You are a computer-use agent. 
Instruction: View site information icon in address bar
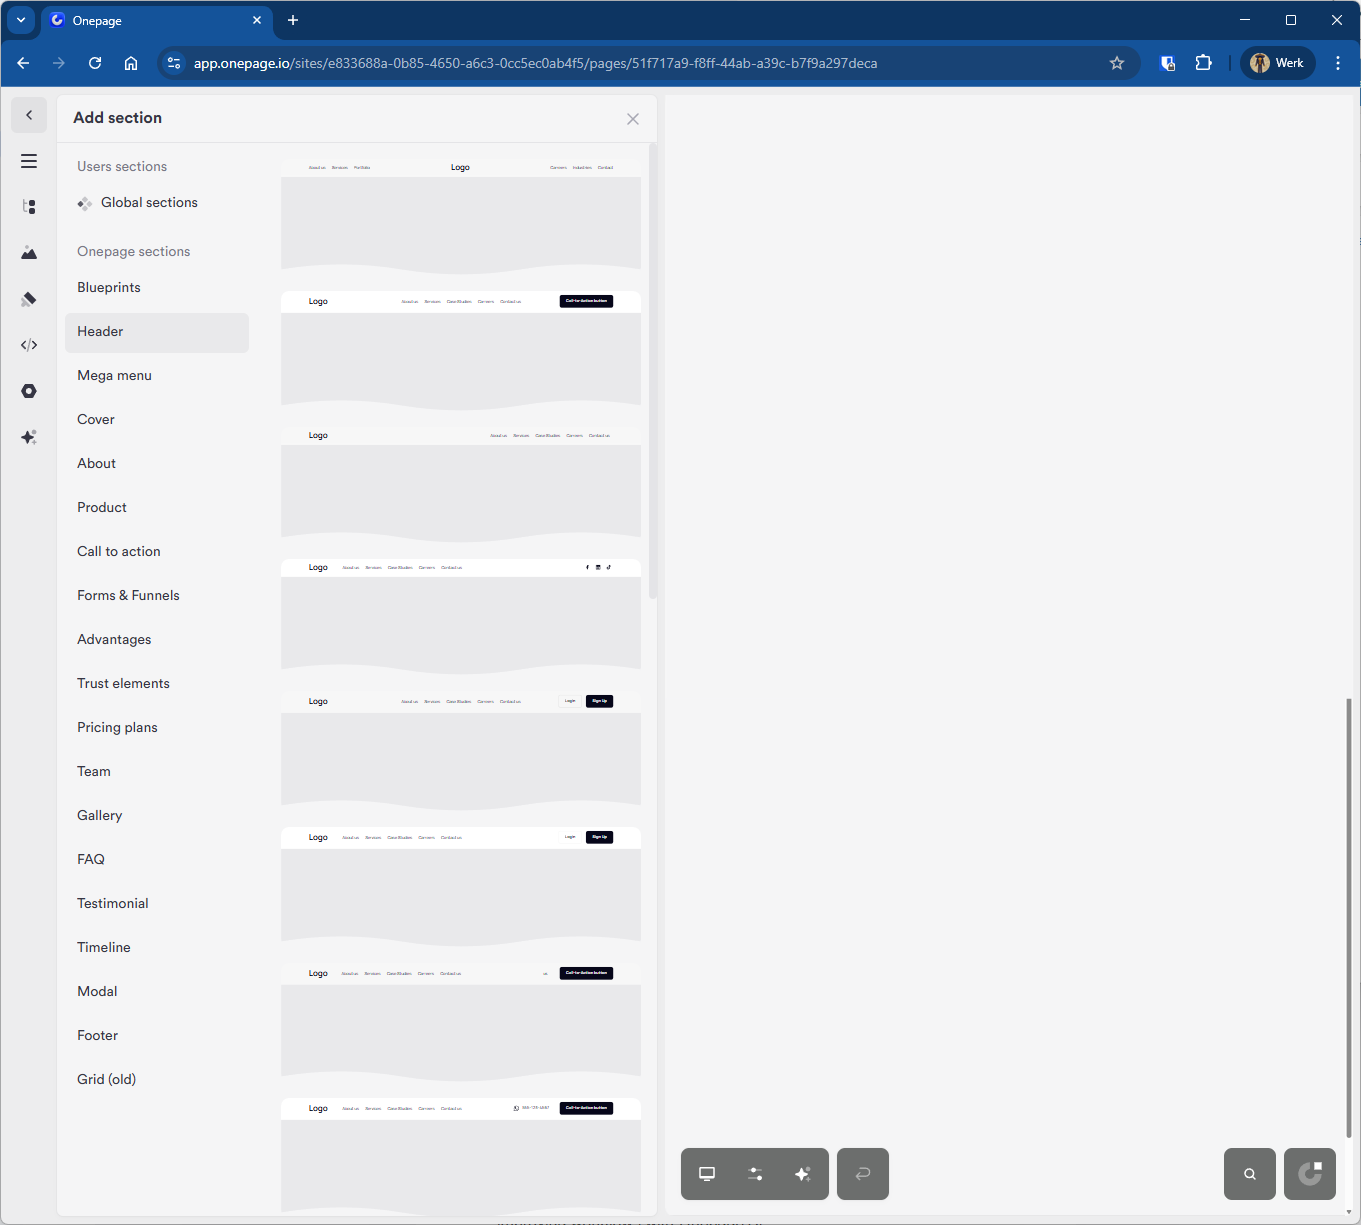[x=174, y=63]
